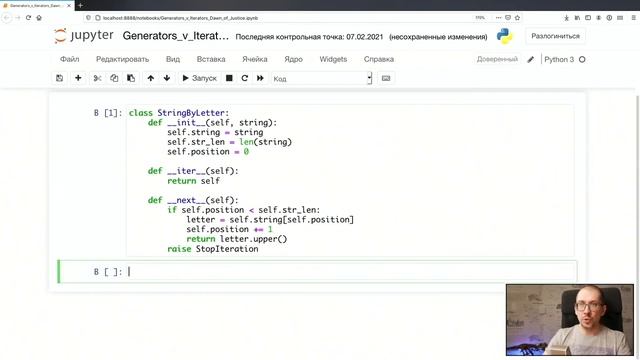Click the self.position = 0 line
Viewport: 640px width, 360px height.
(208, 151)
